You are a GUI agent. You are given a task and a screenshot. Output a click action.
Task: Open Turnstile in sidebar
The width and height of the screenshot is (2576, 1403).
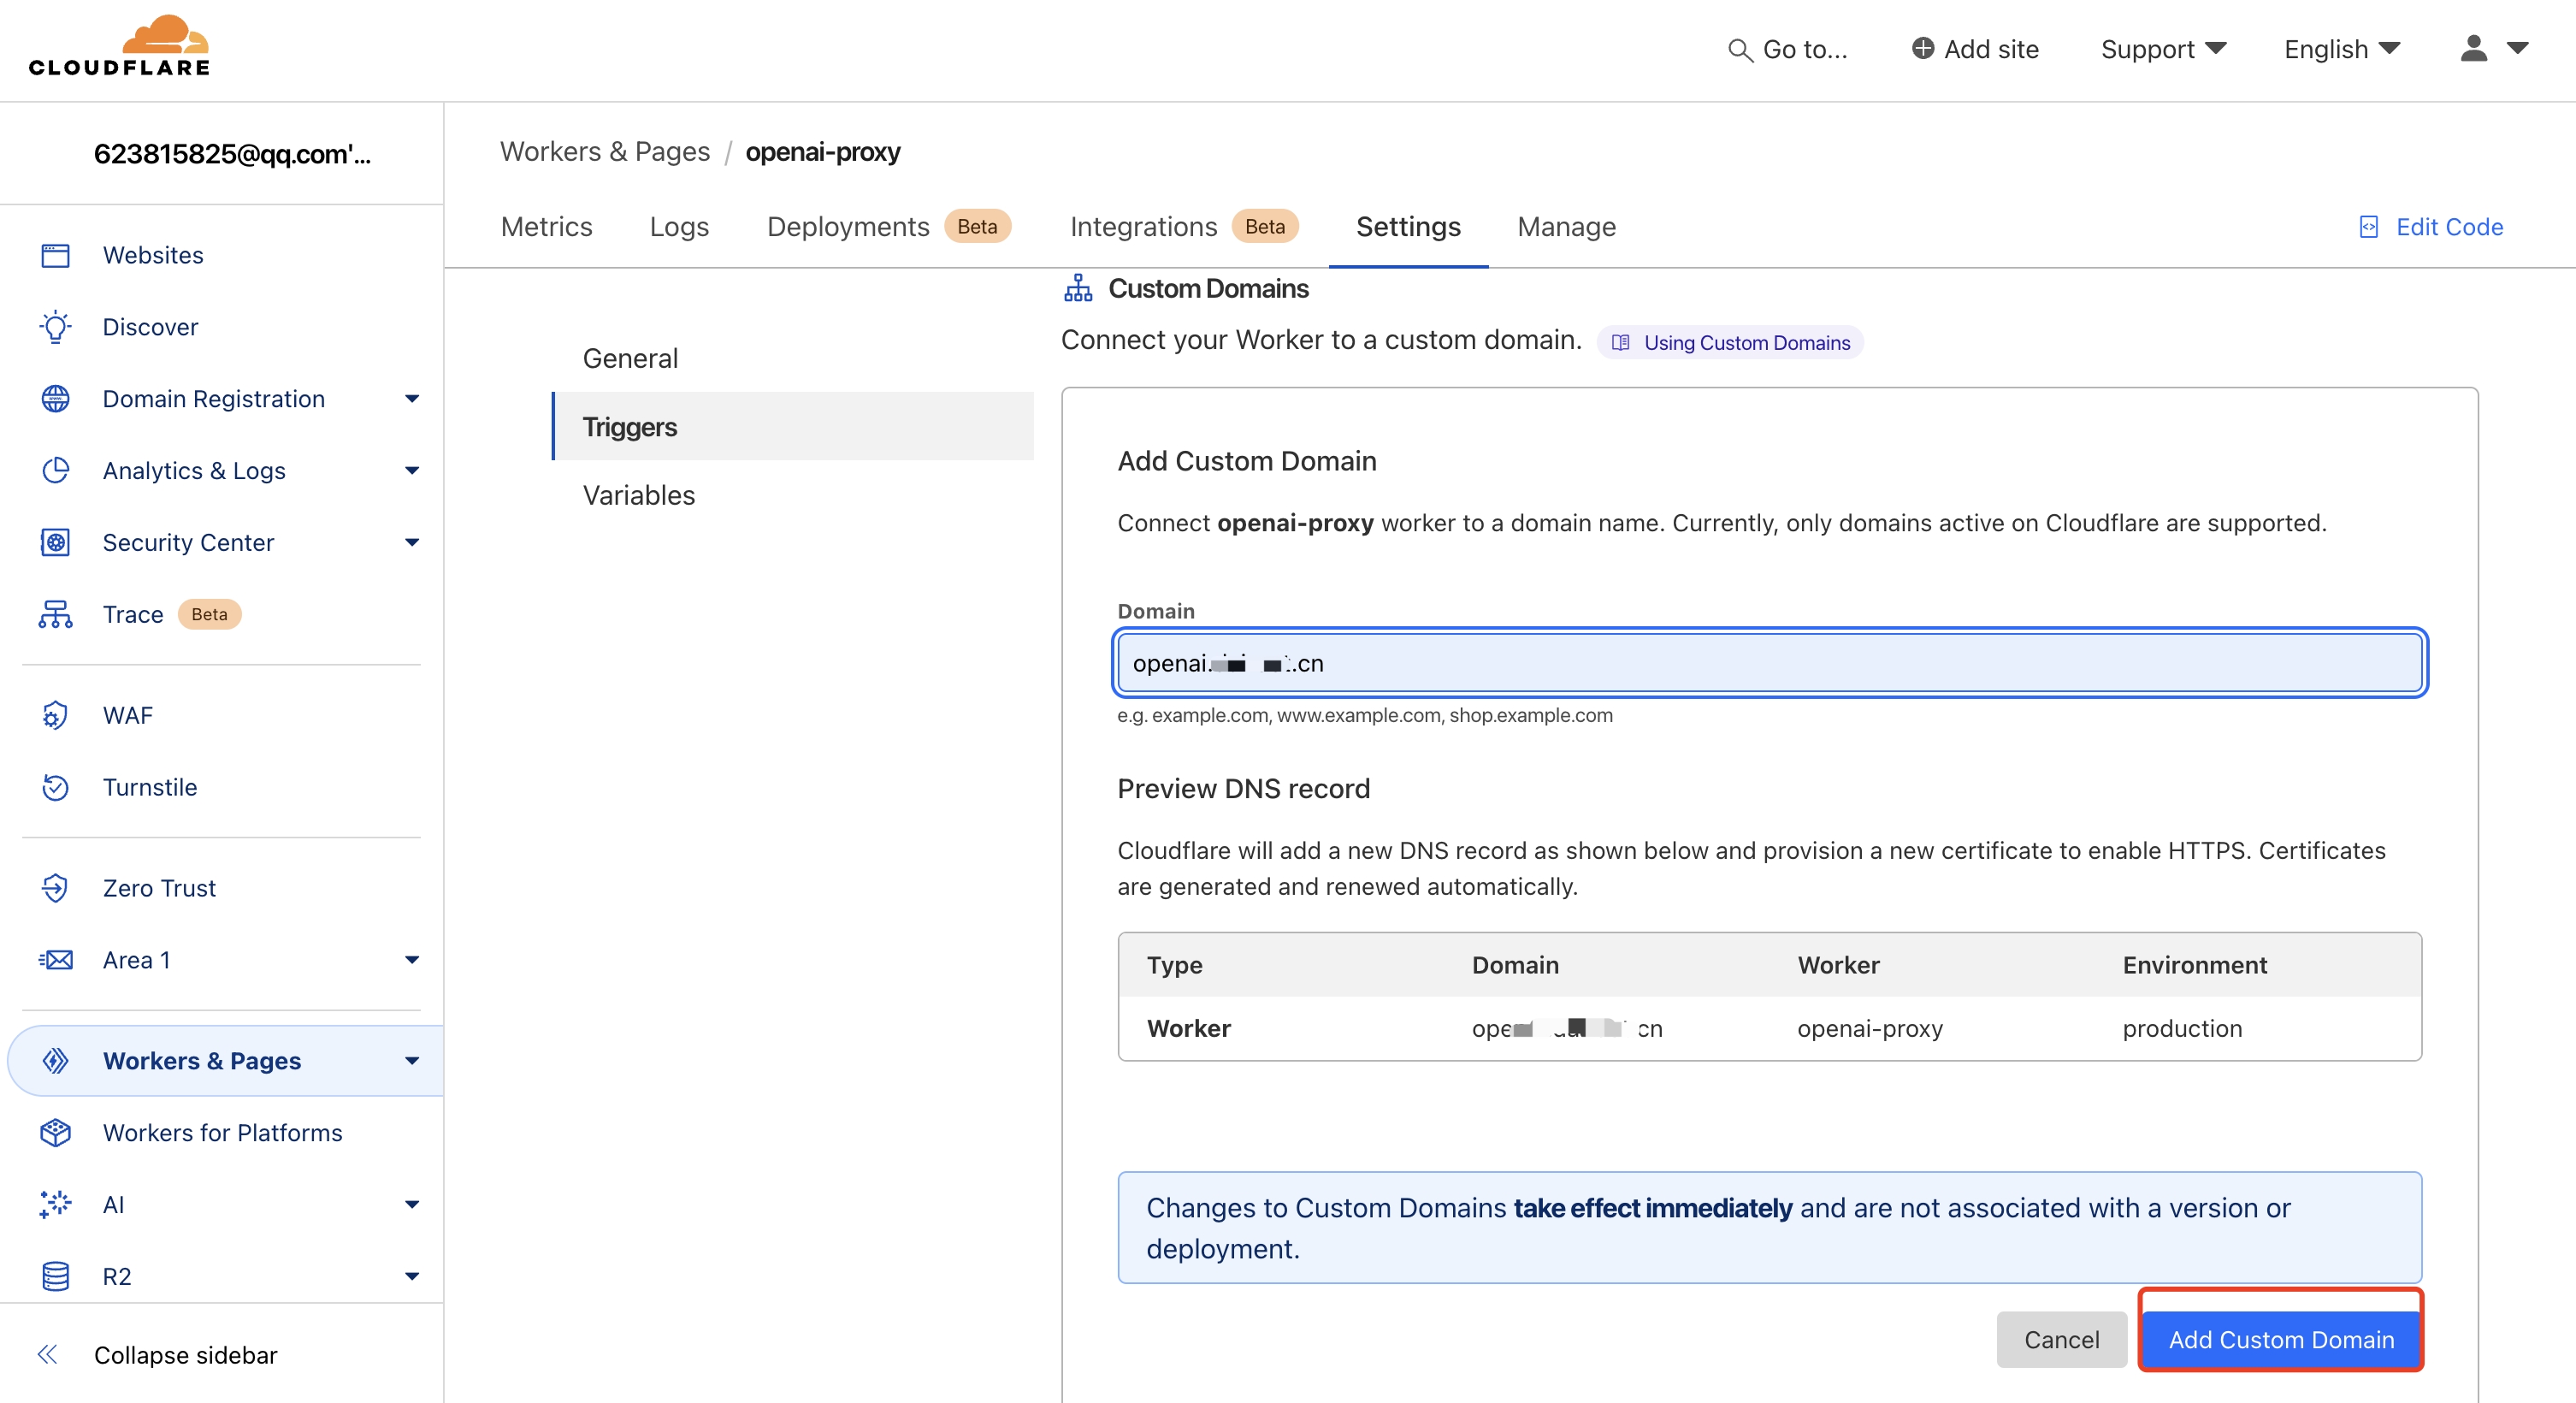click(150, 787)
